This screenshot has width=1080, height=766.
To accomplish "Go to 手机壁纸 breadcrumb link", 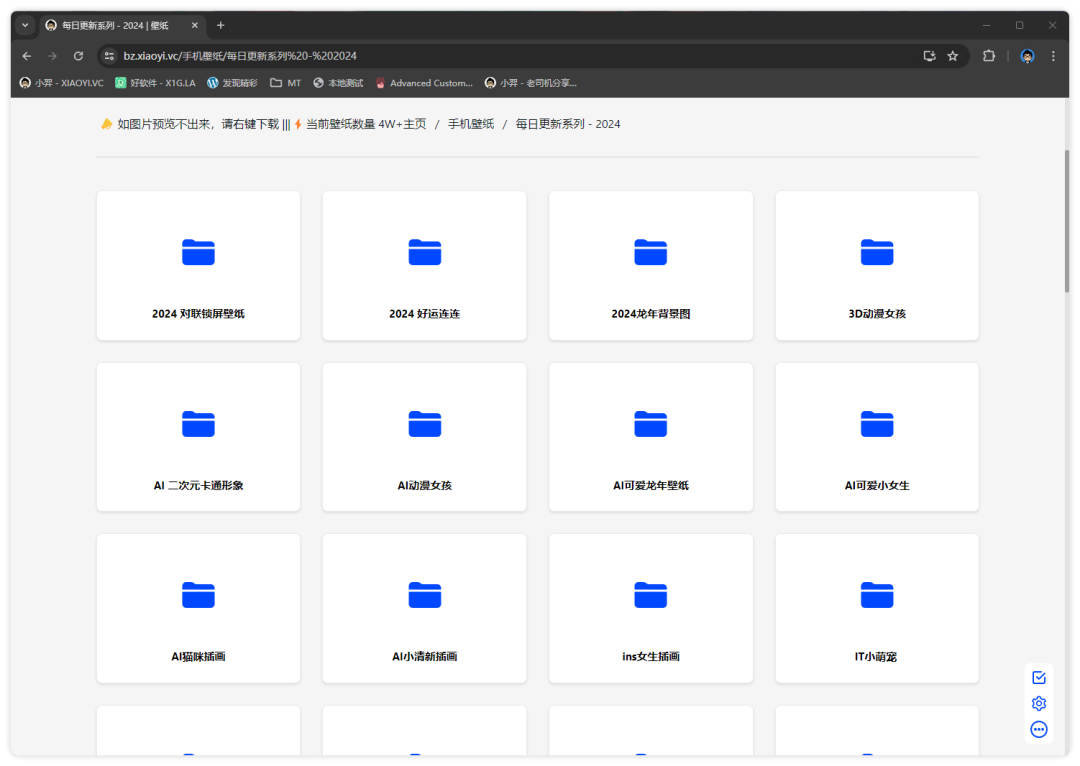I will click(x=470, y=124).
